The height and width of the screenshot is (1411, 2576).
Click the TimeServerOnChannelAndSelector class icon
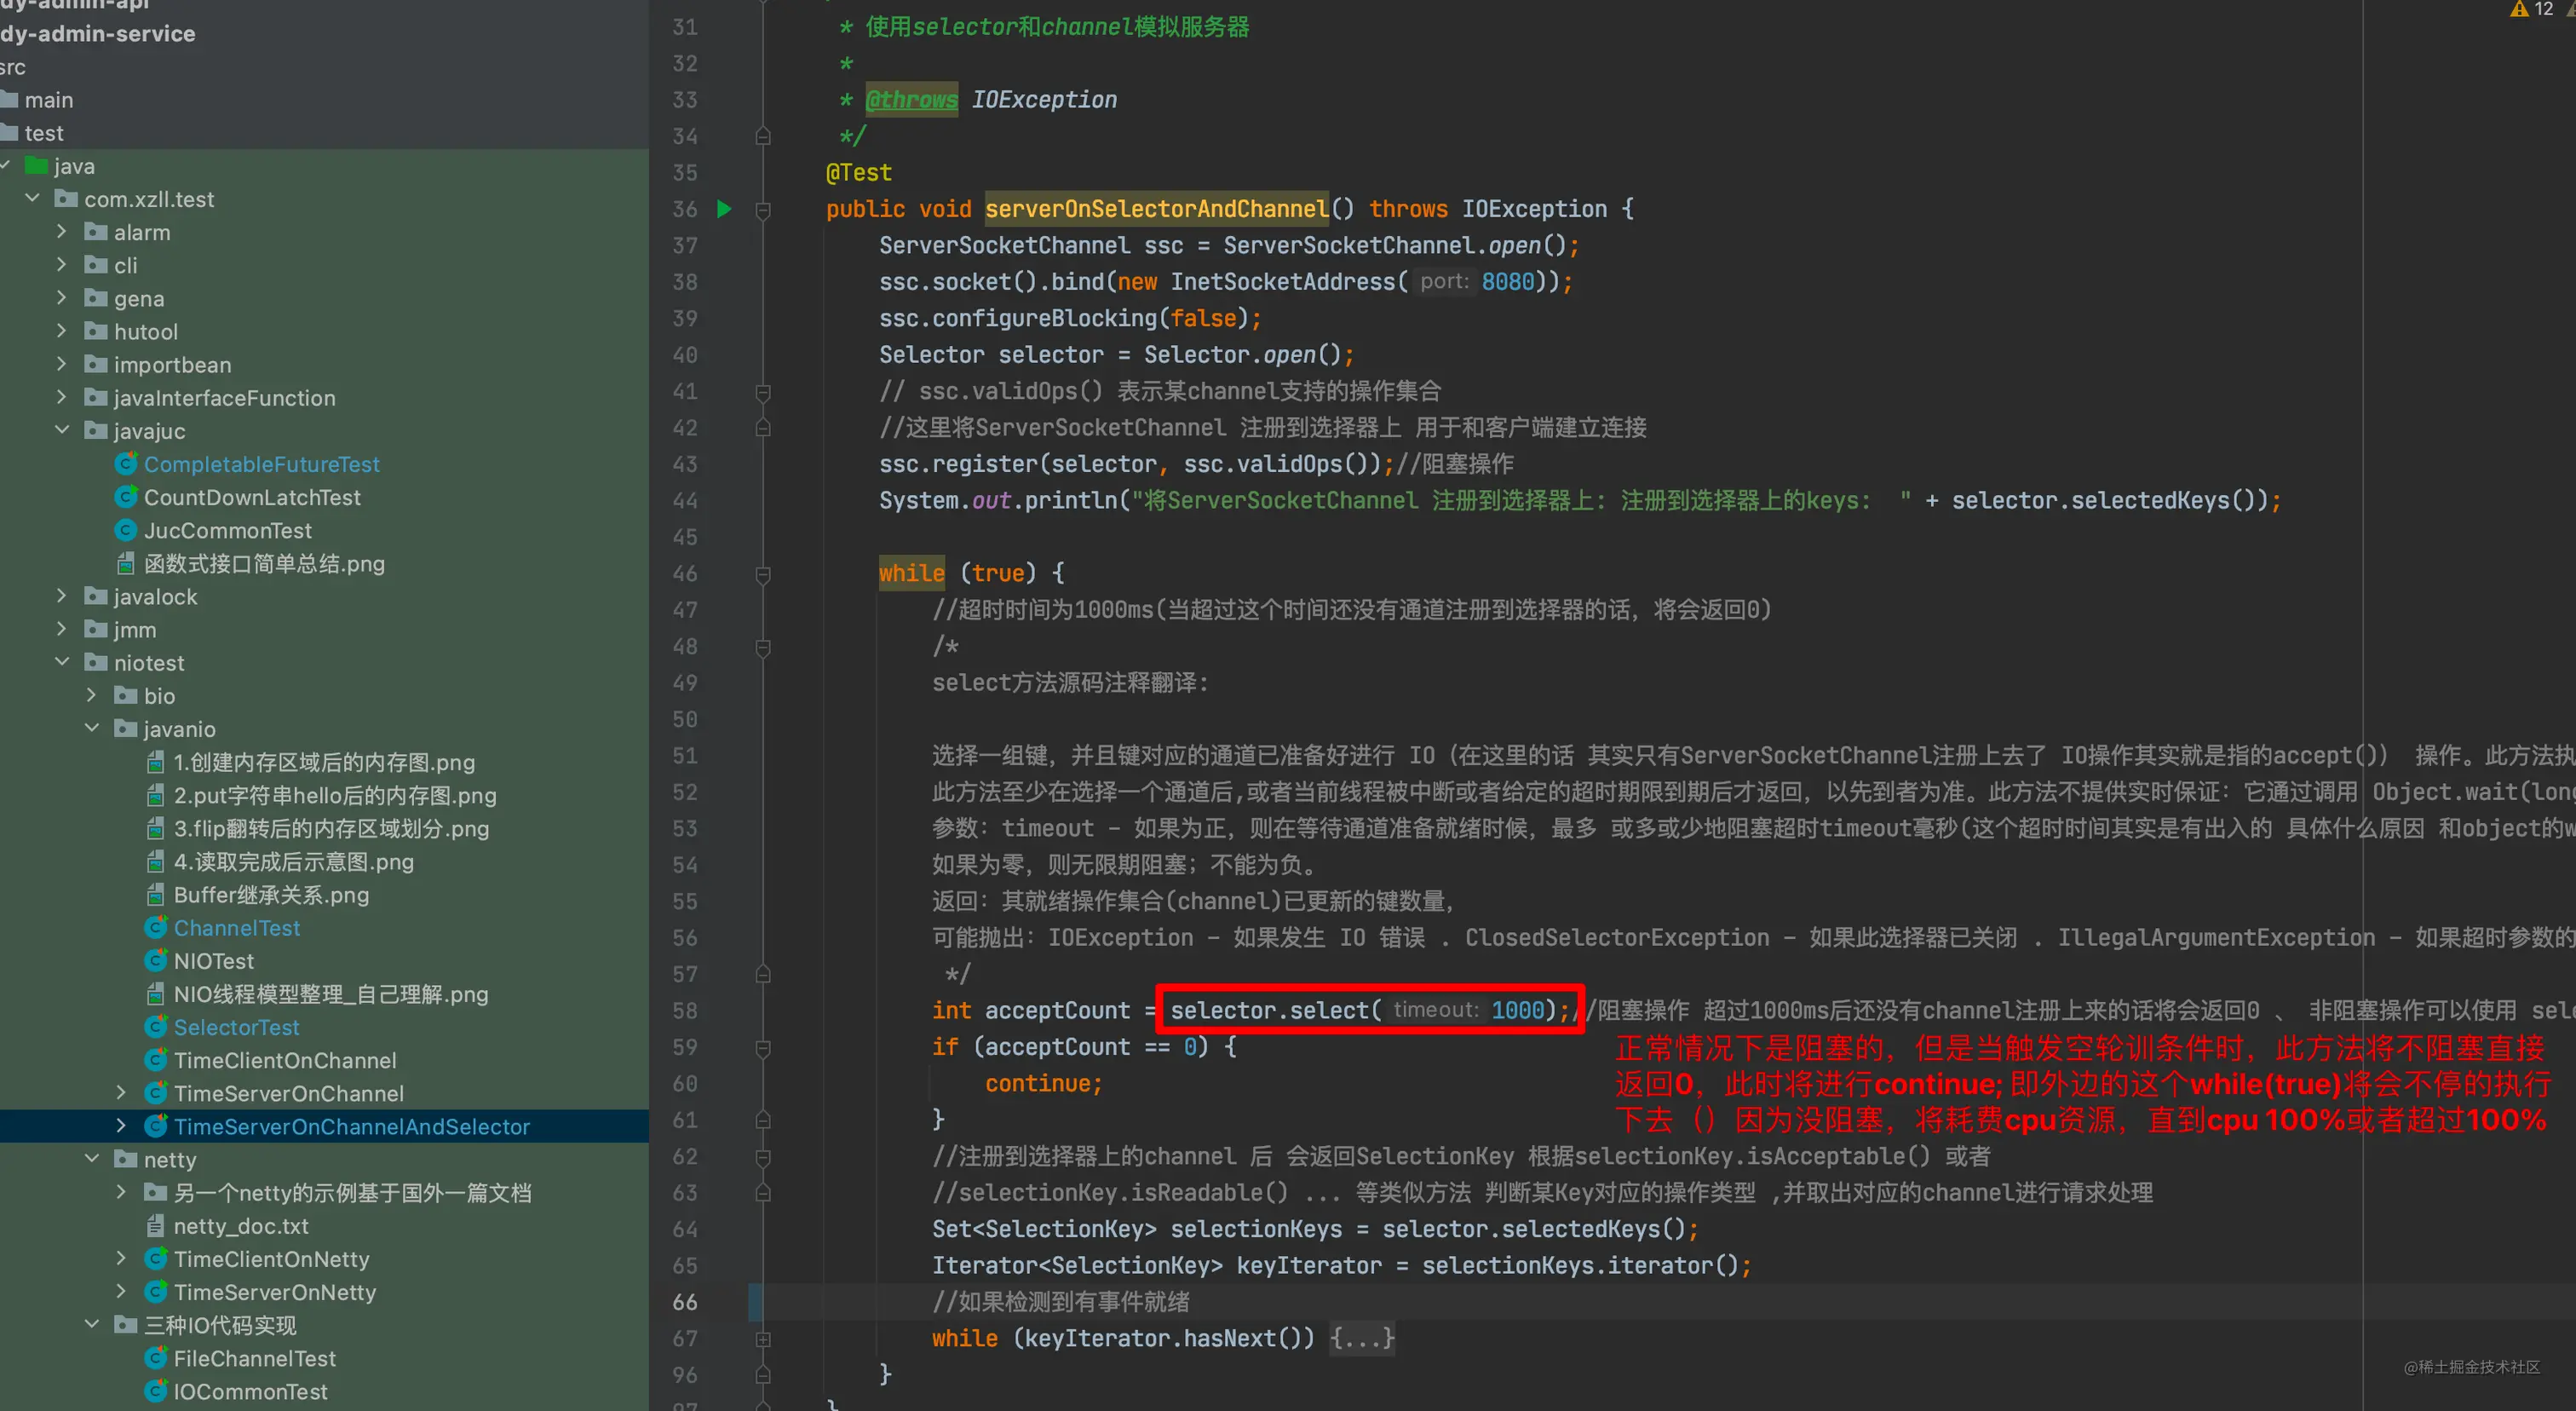click(x=156, y=1126)
